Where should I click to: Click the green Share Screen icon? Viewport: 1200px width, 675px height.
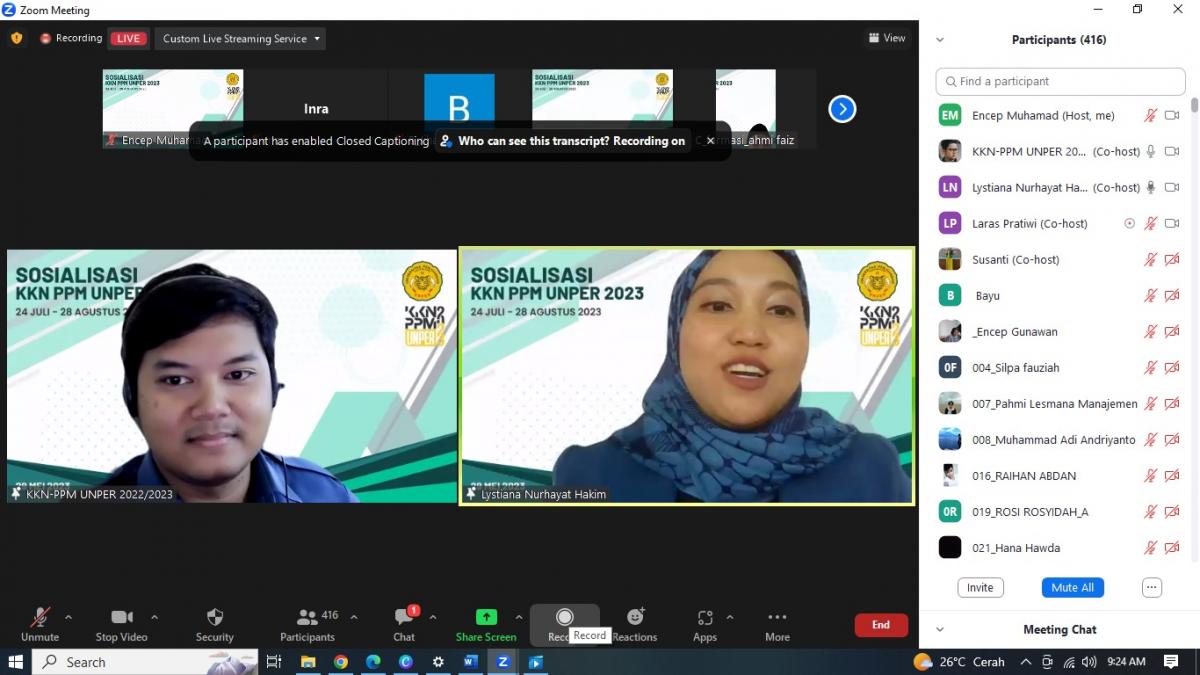486,618
